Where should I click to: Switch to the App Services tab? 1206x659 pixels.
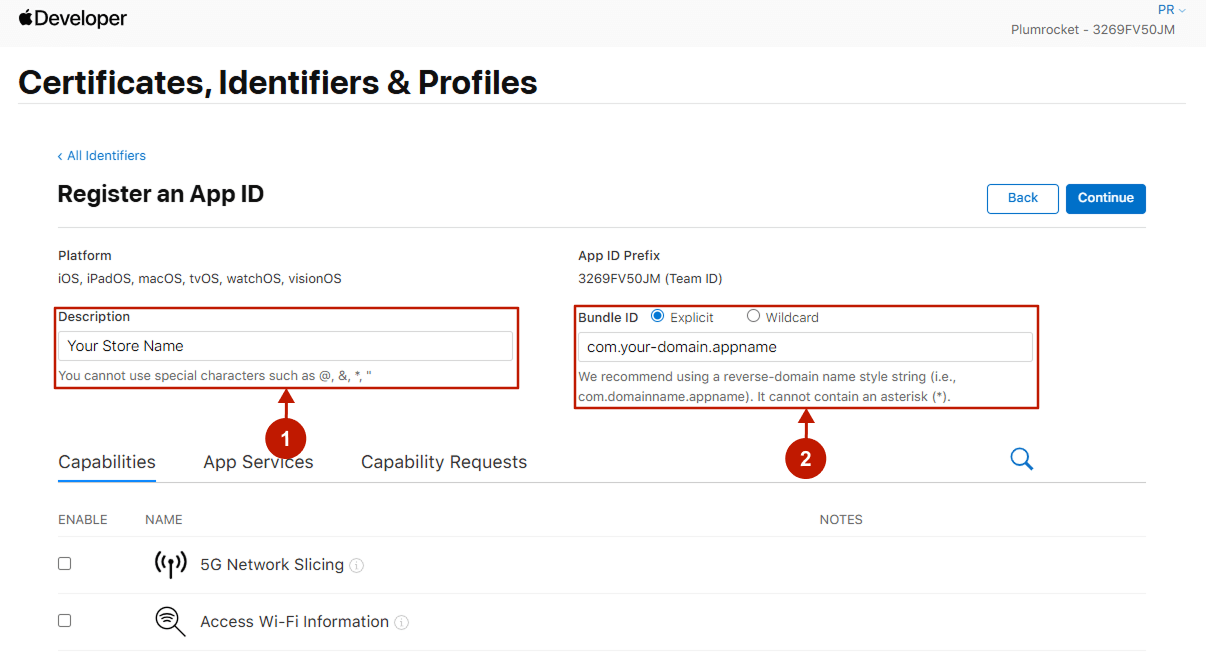(258, 462)
